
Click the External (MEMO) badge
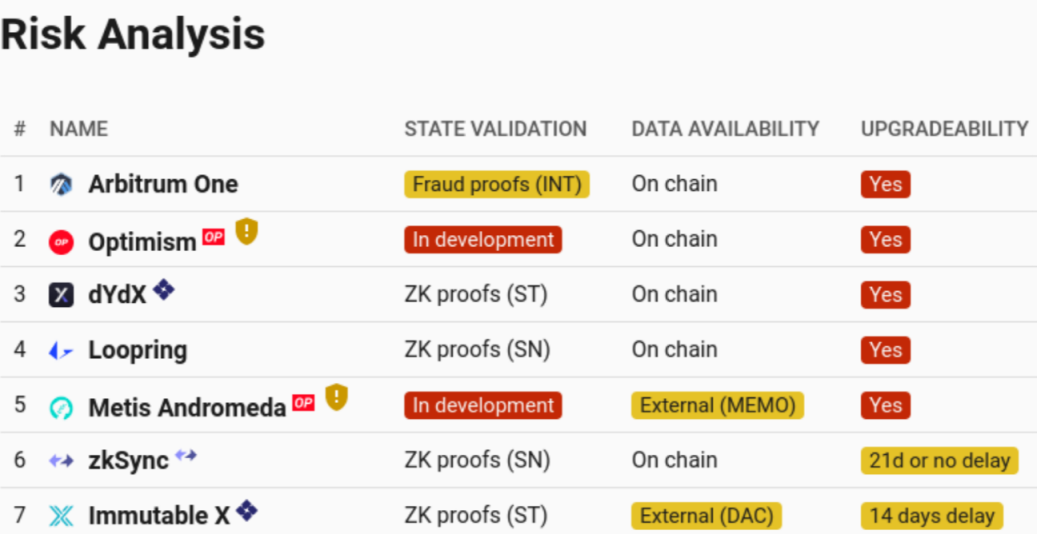tap(717, 406)
